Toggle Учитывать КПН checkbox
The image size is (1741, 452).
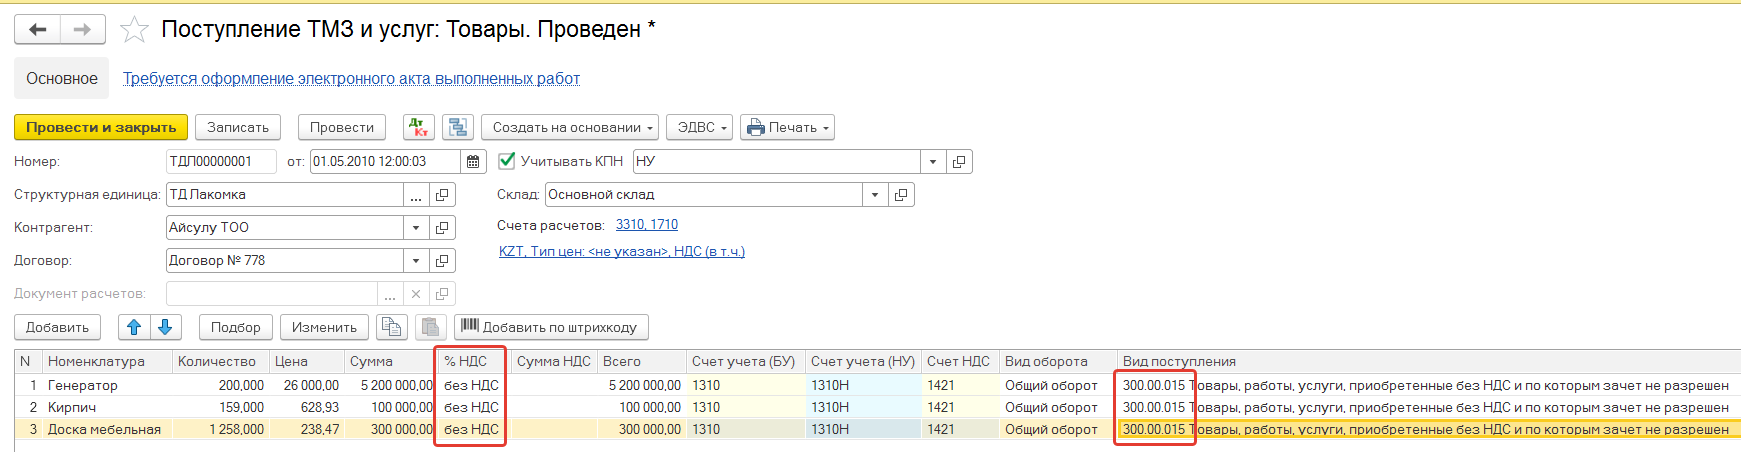coord(507,161)
